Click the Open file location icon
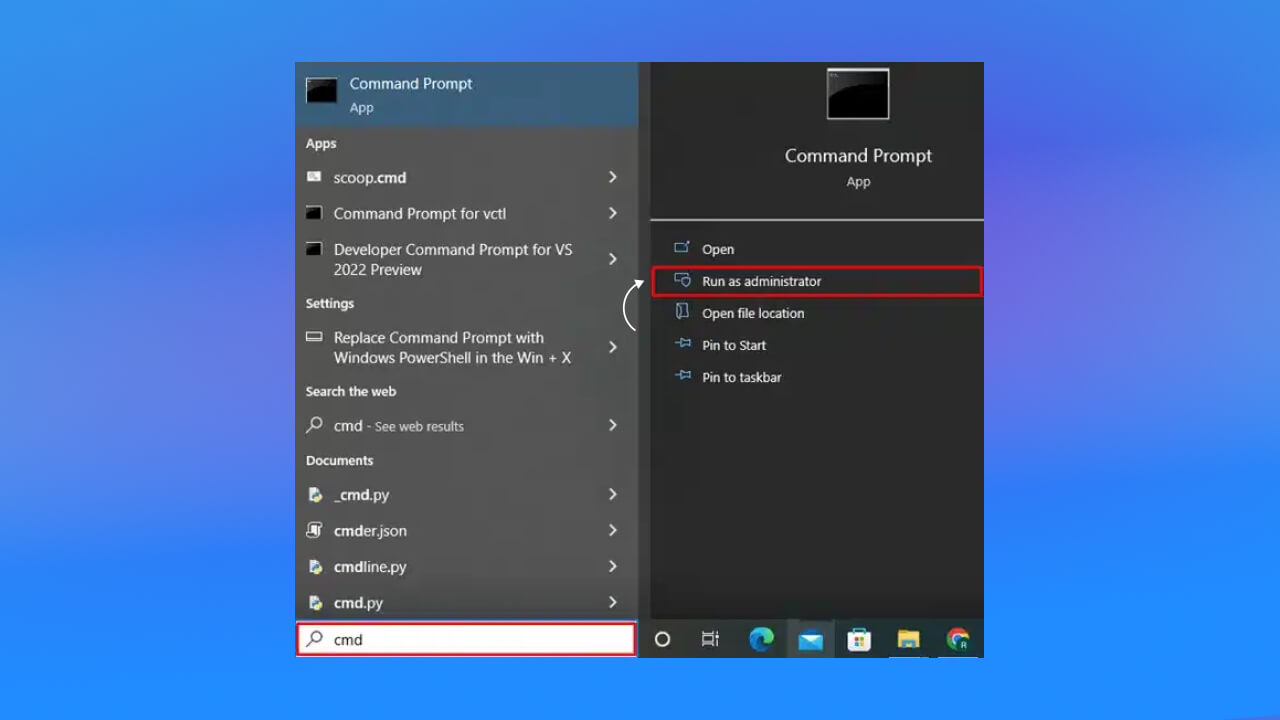1280x720 pixels. [682, 312]
